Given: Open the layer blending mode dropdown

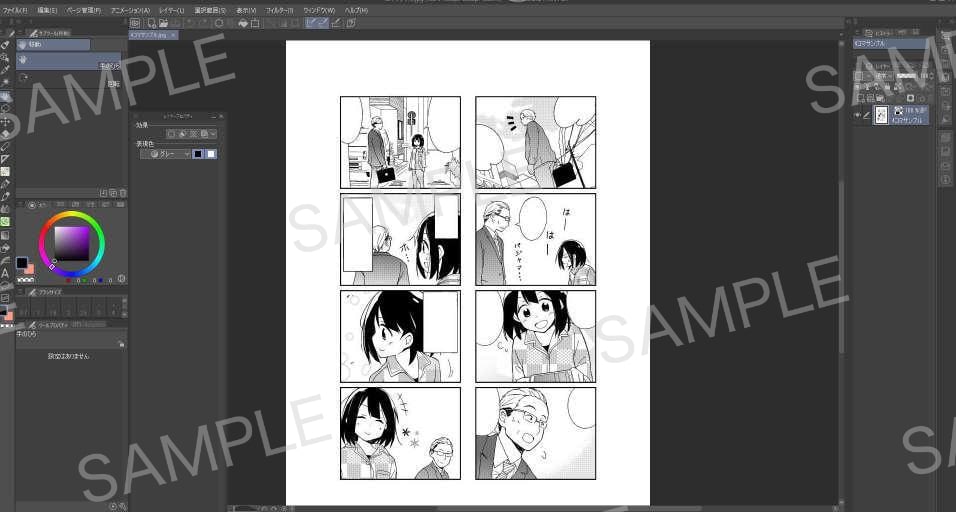Looking at the screenshot, I should (x=882, y=76).
